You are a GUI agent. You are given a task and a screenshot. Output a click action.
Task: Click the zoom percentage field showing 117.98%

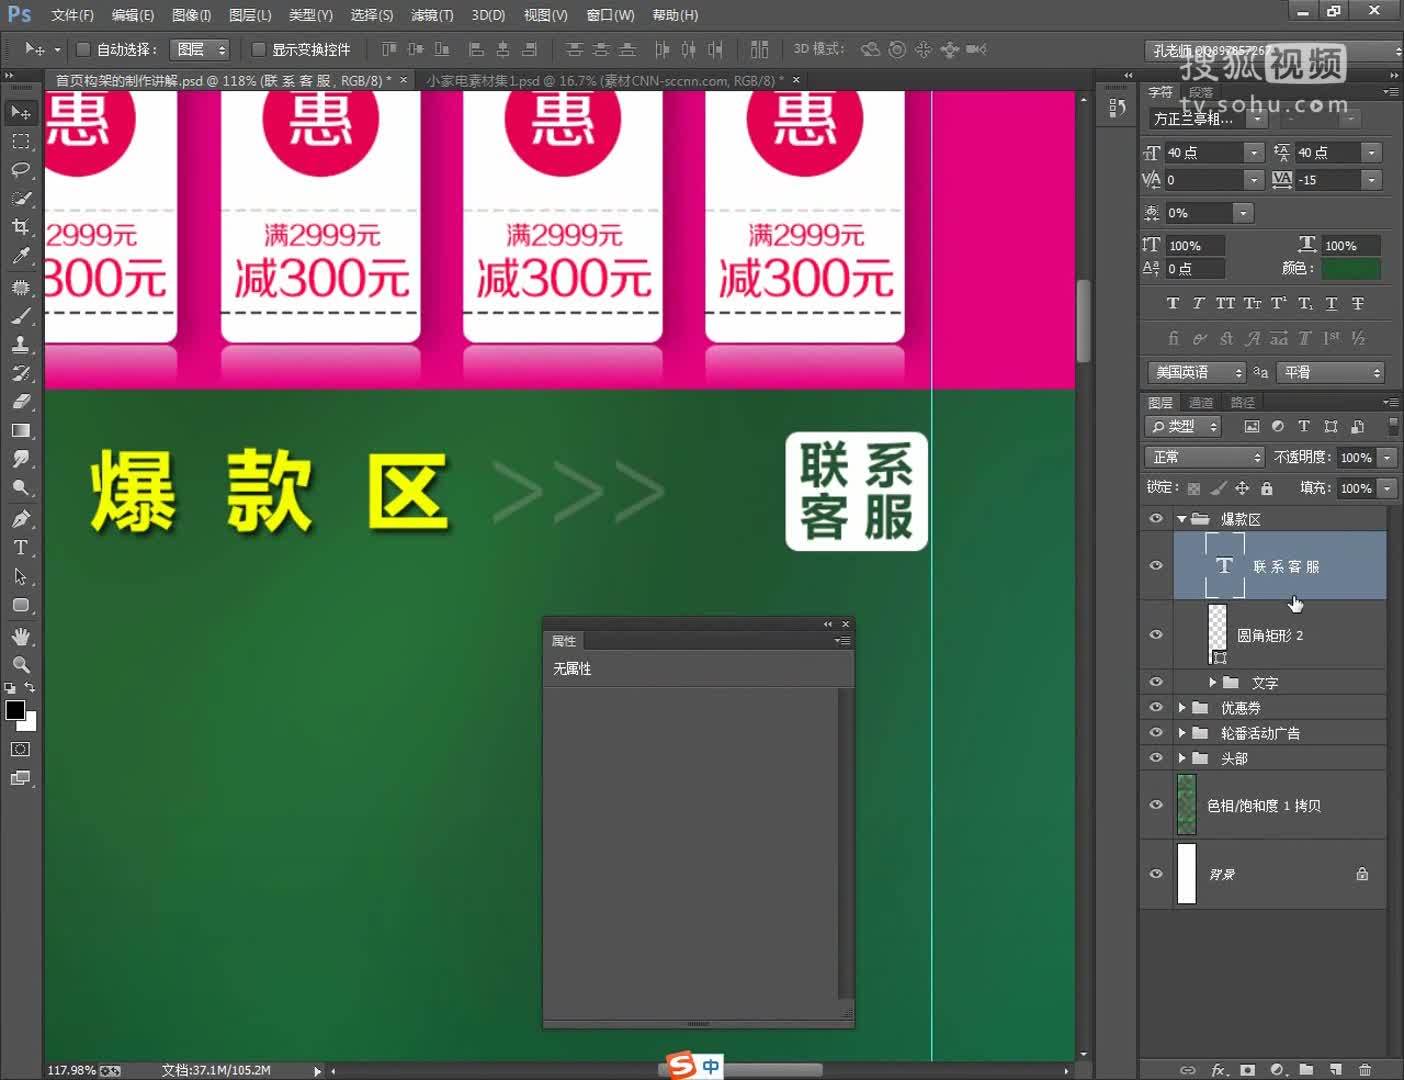pos(70,1070)
